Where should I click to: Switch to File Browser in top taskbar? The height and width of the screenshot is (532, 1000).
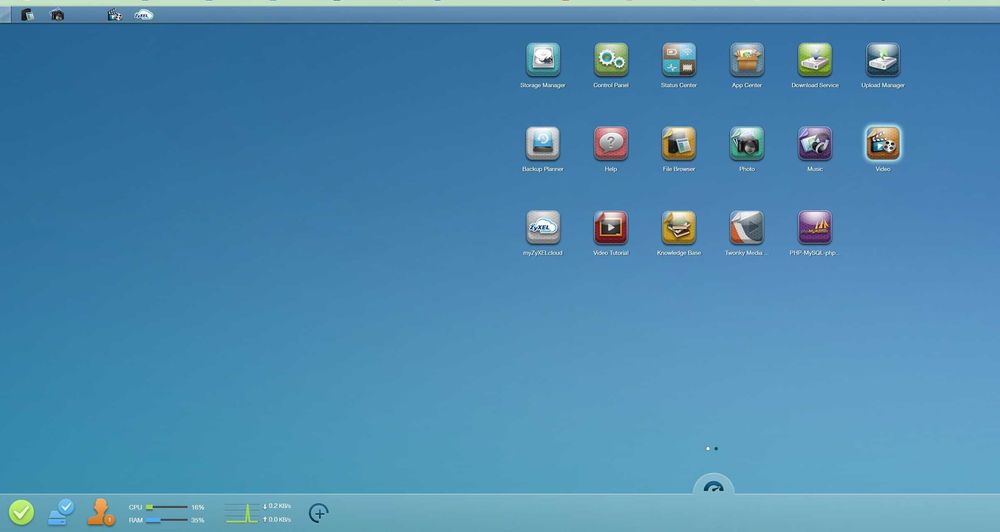point(27,15)
